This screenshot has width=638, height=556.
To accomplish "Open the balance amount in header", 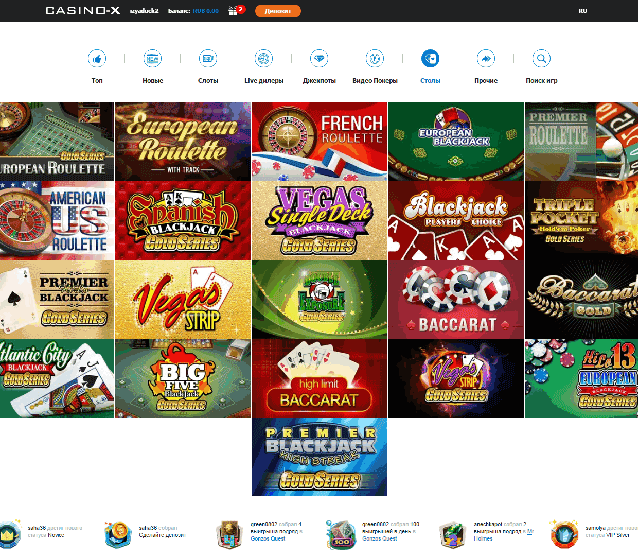I will 206,10.
